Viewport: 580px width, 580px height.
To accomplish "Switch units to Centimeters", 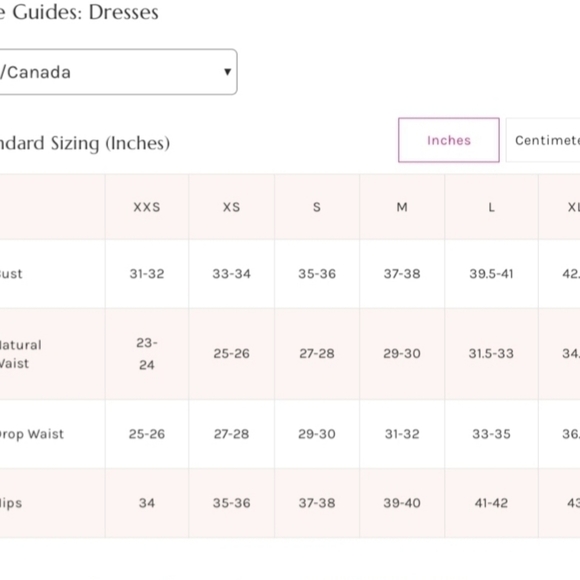I will coord(543,140).
